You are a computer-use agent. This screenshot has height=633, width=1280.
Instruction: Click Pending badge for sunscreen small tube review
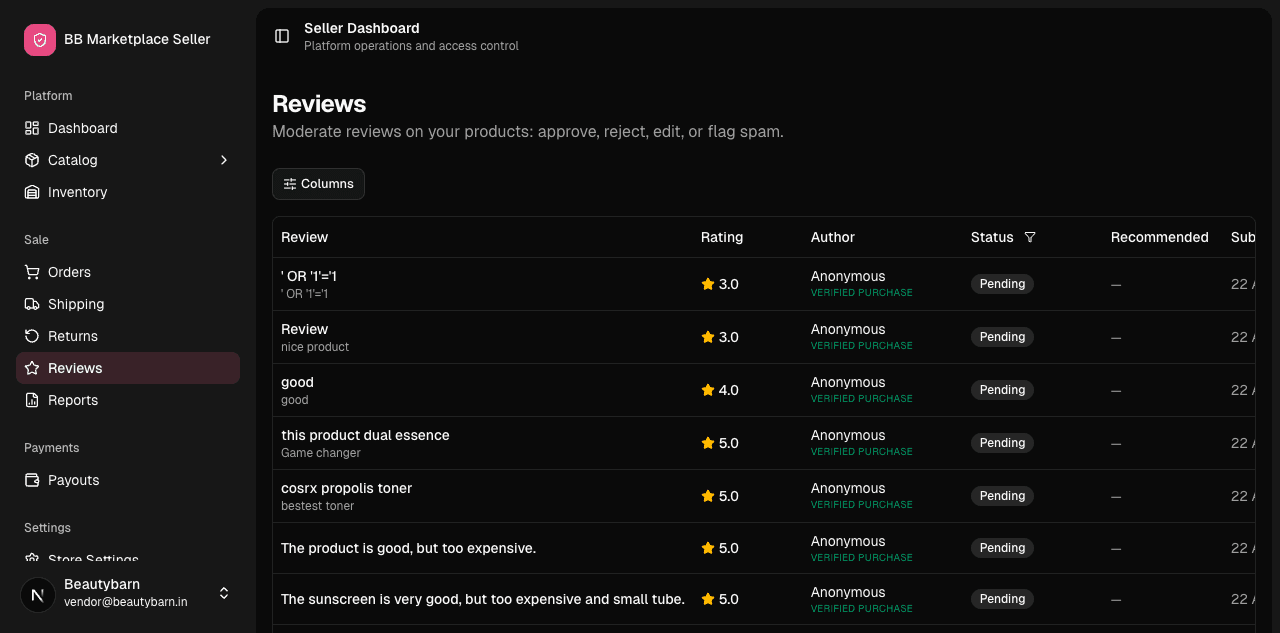click(1002, 599)
